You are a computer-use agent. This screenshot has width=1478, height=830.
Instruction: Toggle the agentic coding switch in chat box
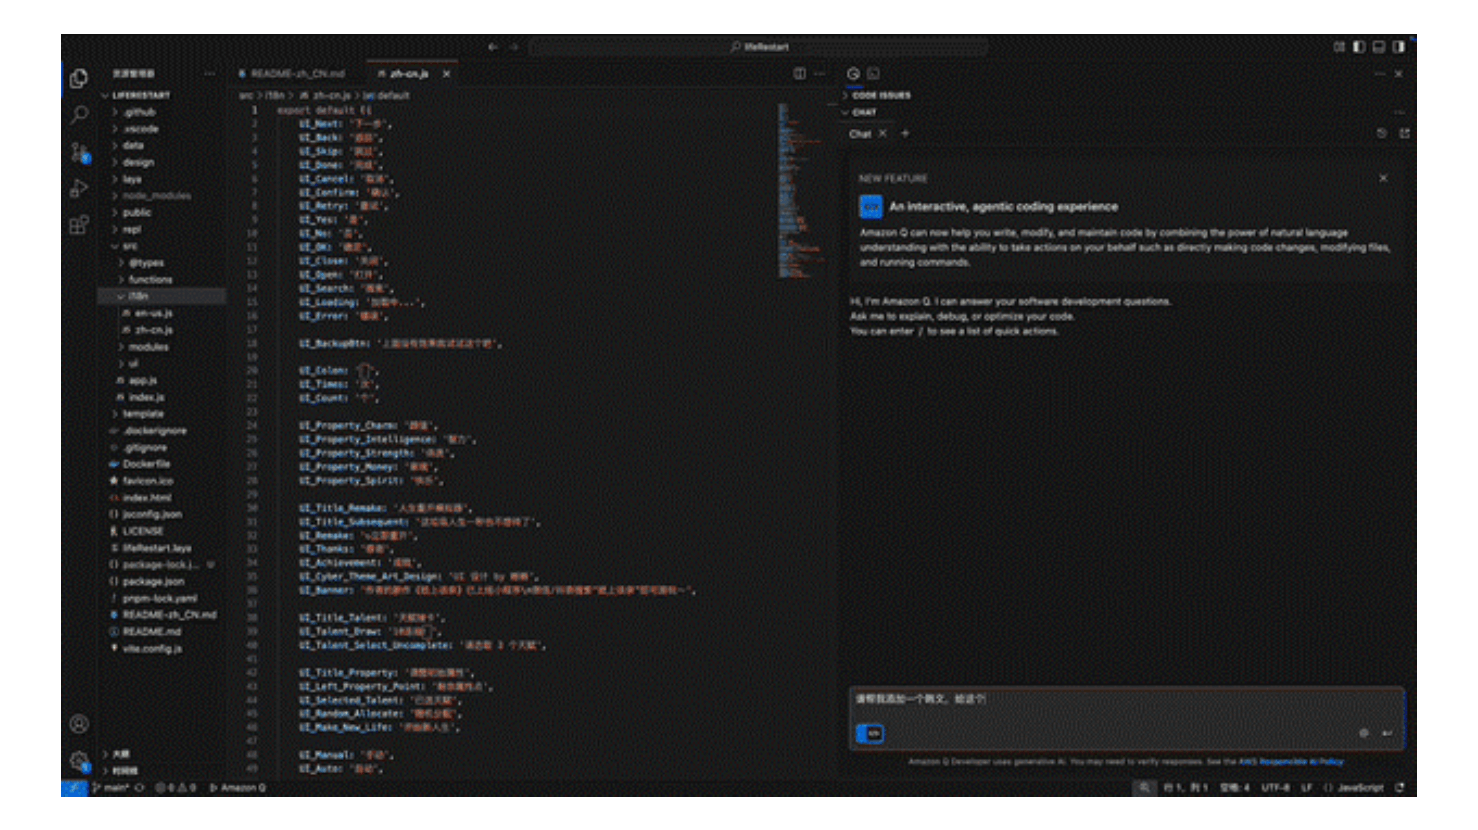(x=870, y=733)
